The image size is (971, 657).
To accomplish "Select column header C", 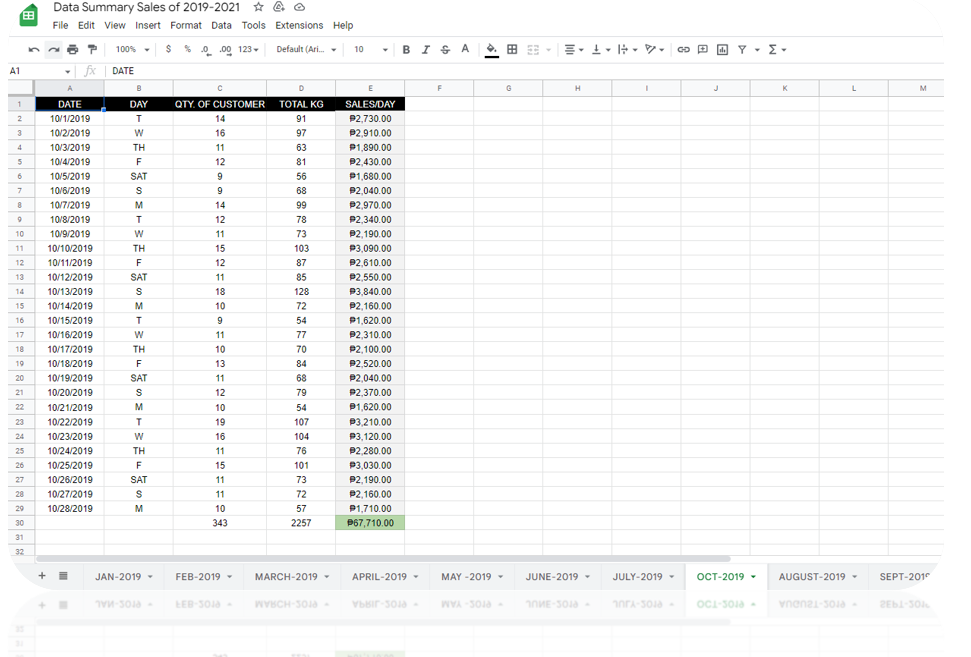I will [220, 89].
